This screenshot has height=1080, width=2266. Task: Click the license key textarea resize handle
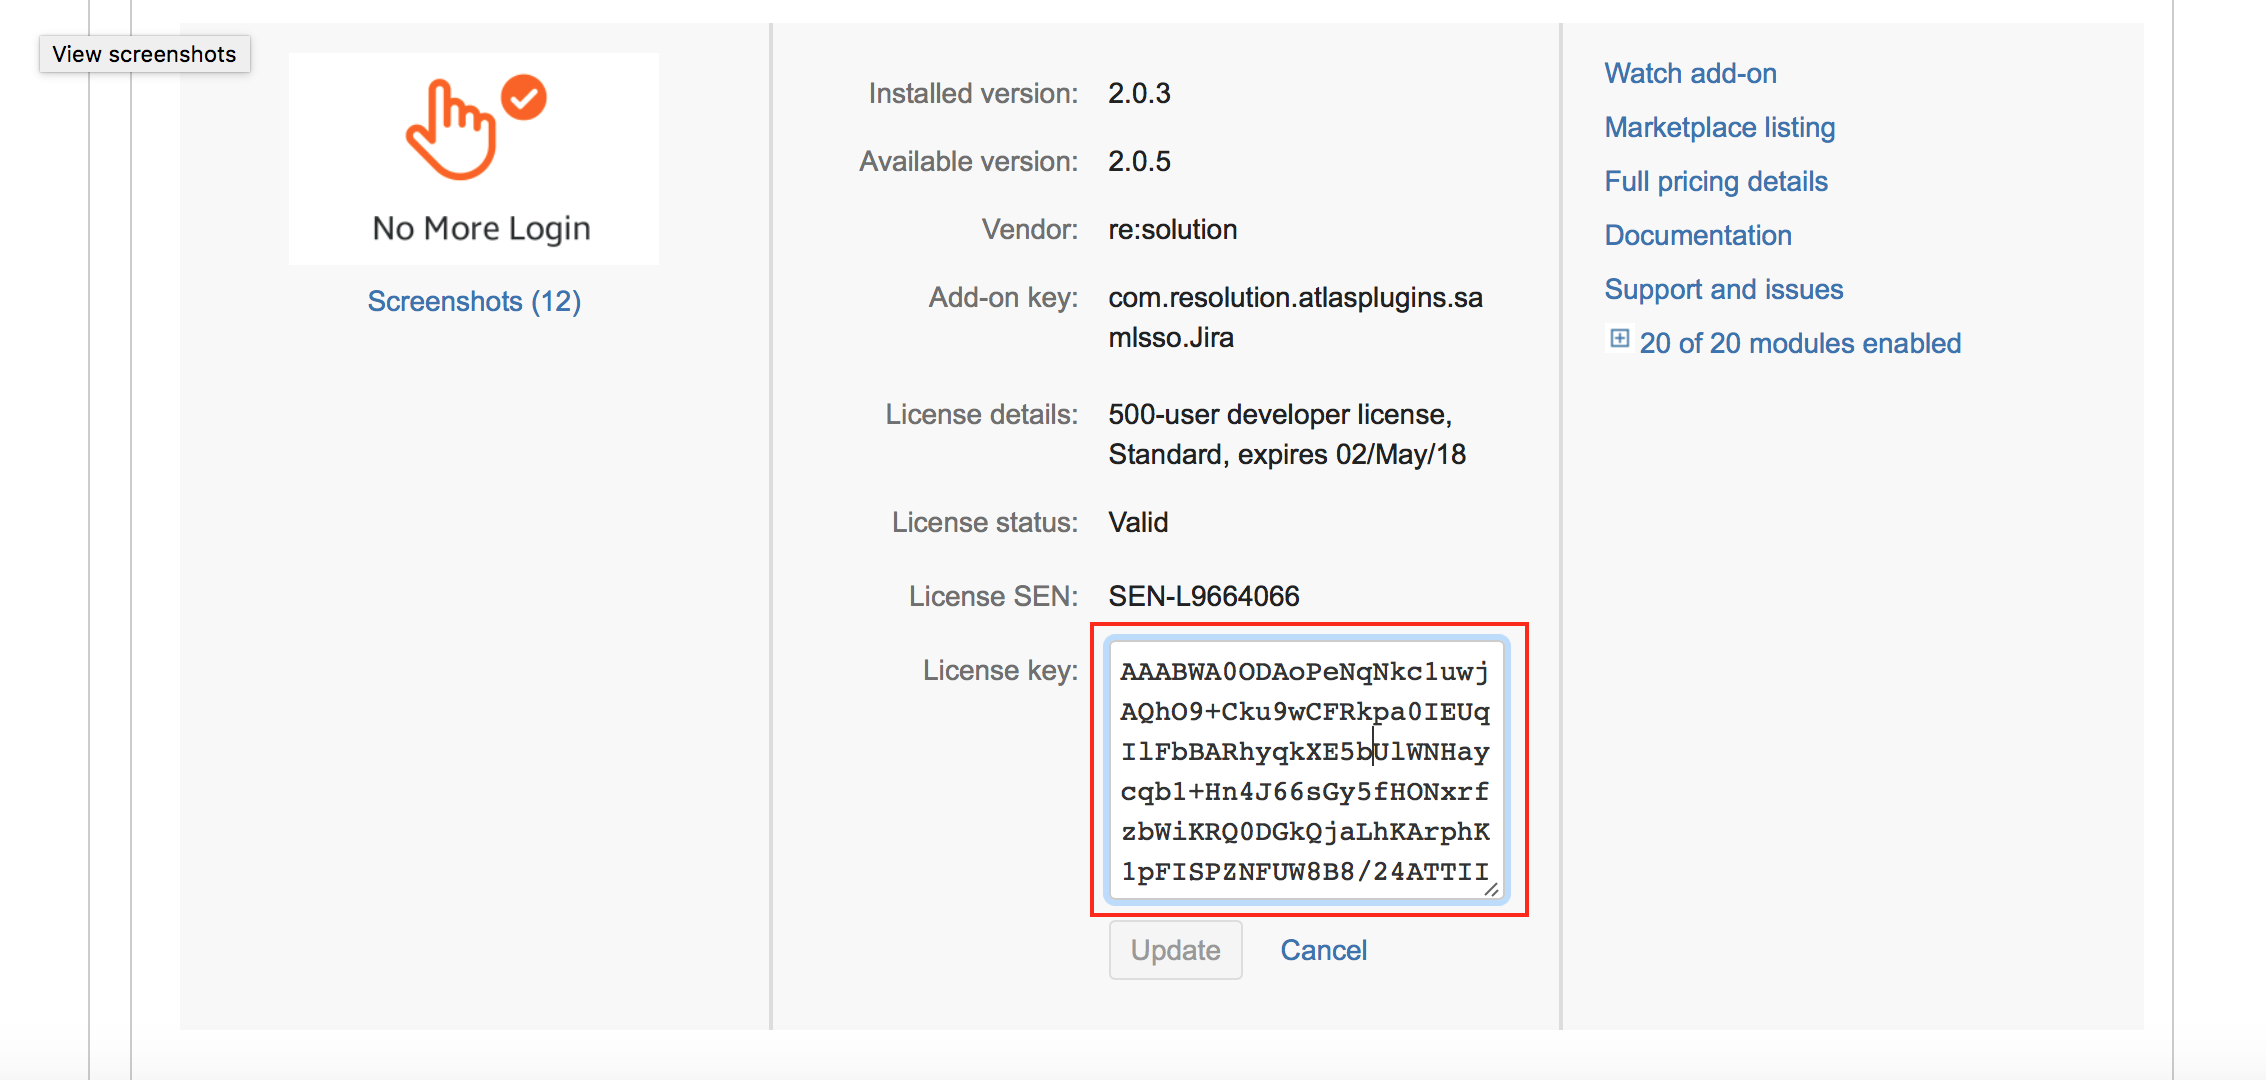1491,889
